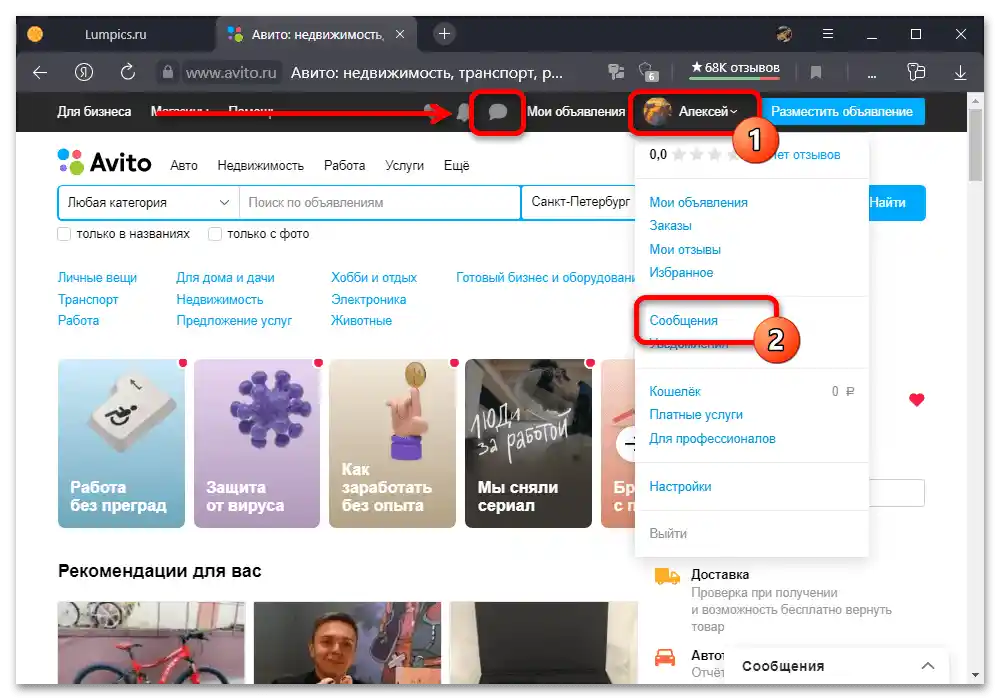Open the Авто category link

184,166
